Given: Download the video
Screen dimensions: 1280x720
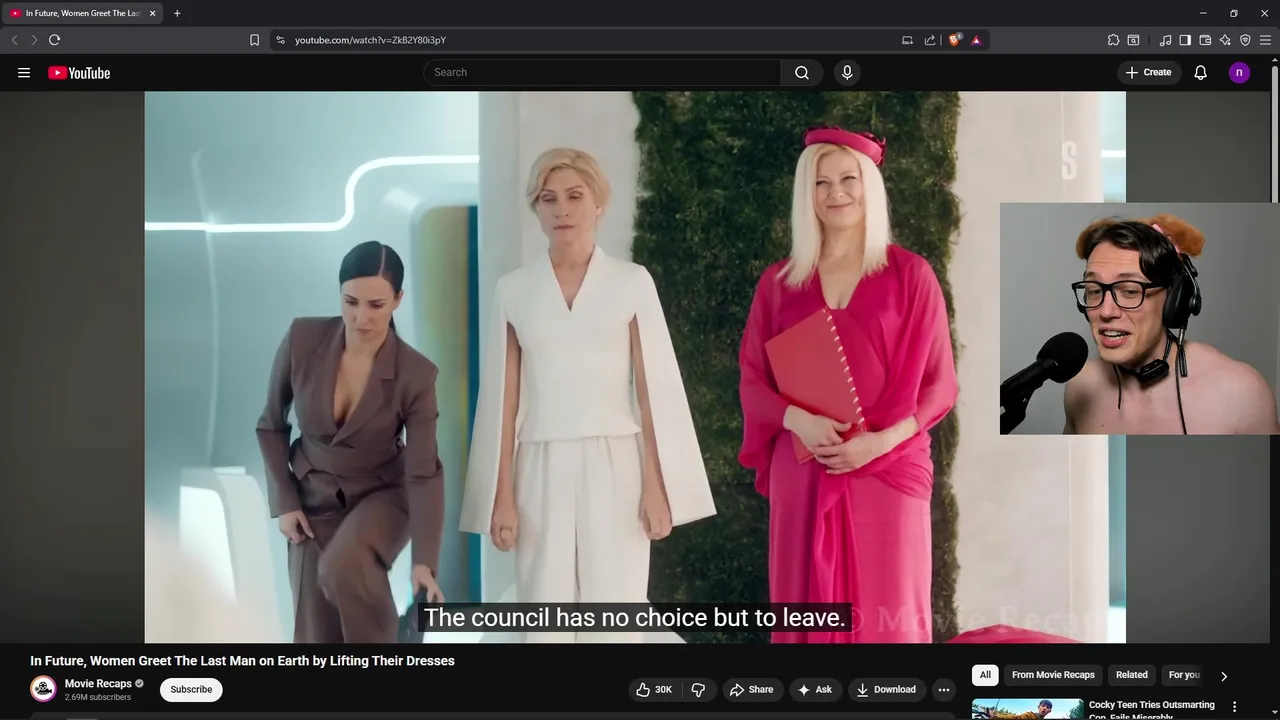Looking at the screenshot, I should pos(886,689).
